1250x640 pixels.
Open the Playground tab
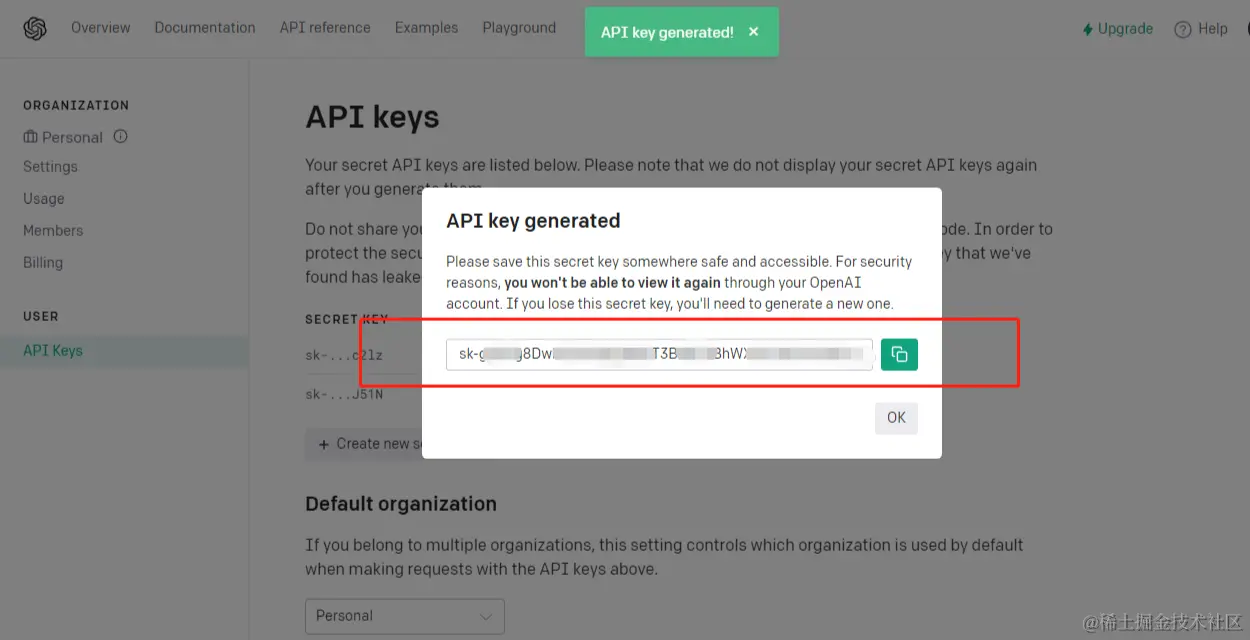click(519, 28)
